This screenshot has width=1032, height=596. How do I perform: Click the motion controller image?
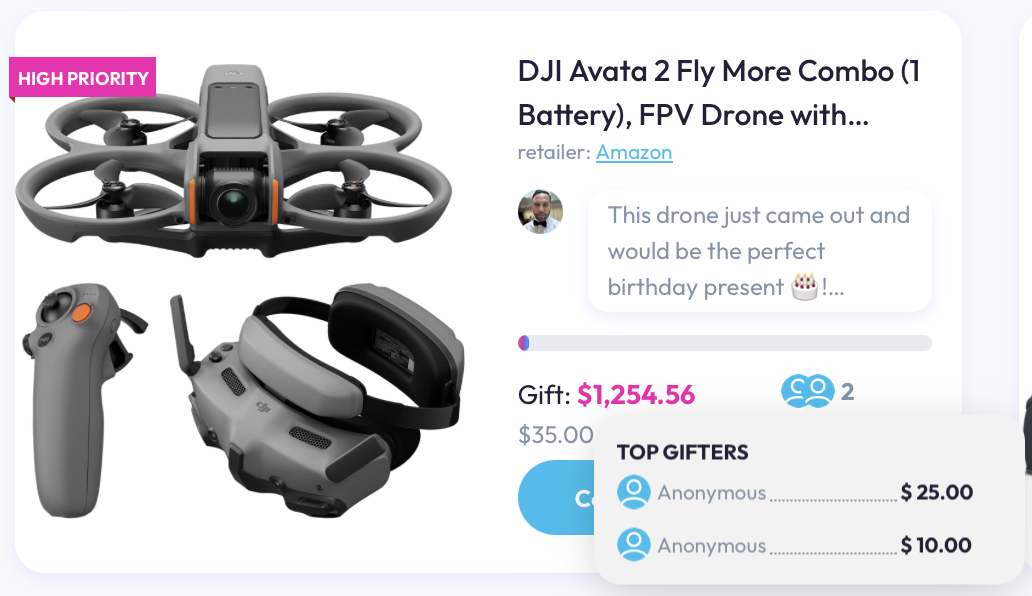(80, 399)
